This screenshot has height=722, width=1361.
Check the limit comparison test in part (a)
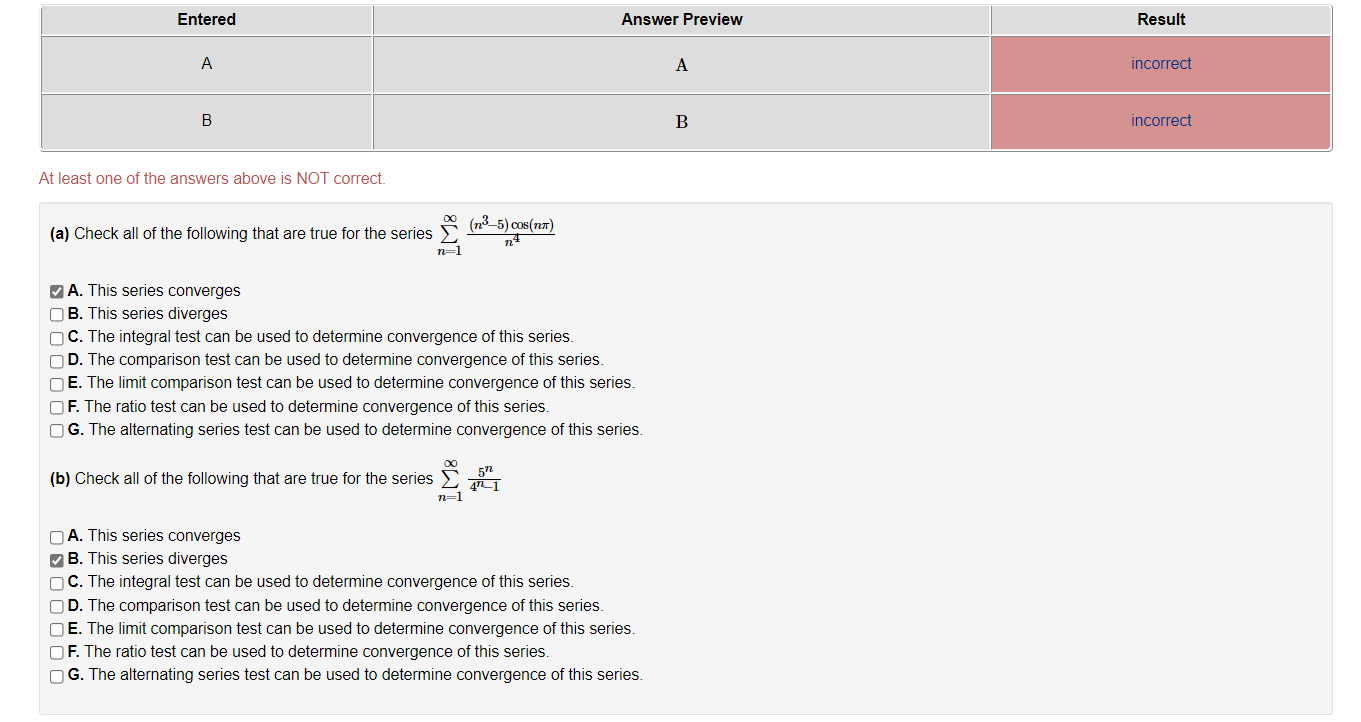(56, 383)
